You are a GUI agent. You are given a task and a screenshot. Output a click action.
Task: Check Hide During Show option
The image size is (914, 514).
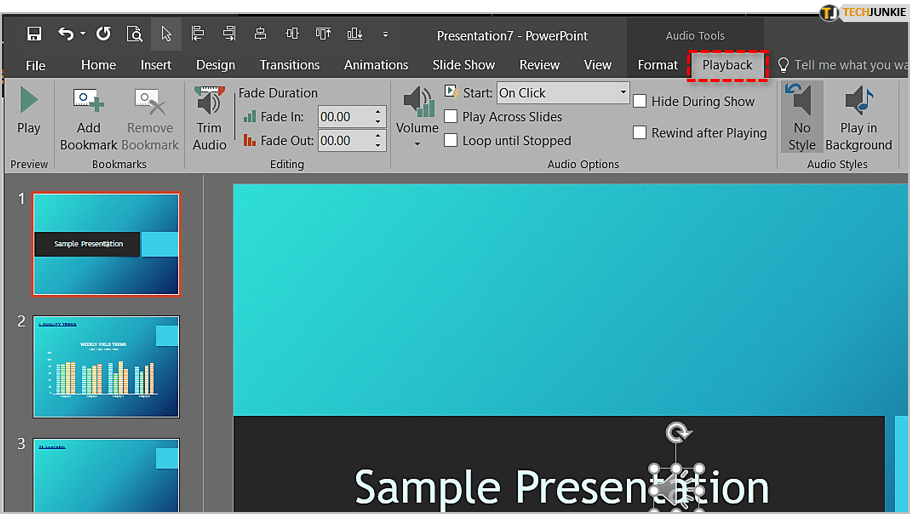640,101
